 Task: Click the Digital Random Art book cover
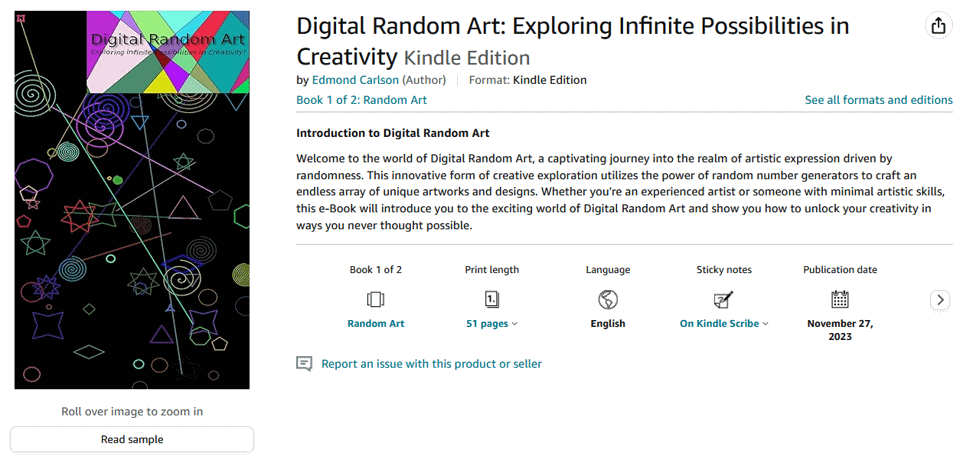pyautogui.click(x=131, y=200)
